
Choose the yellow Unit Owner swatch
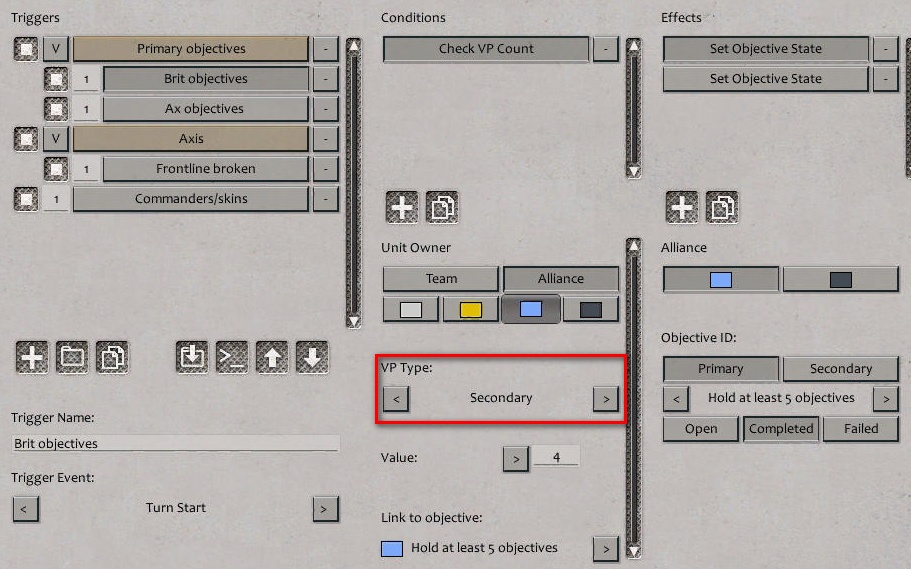click(x=471, y=310)
